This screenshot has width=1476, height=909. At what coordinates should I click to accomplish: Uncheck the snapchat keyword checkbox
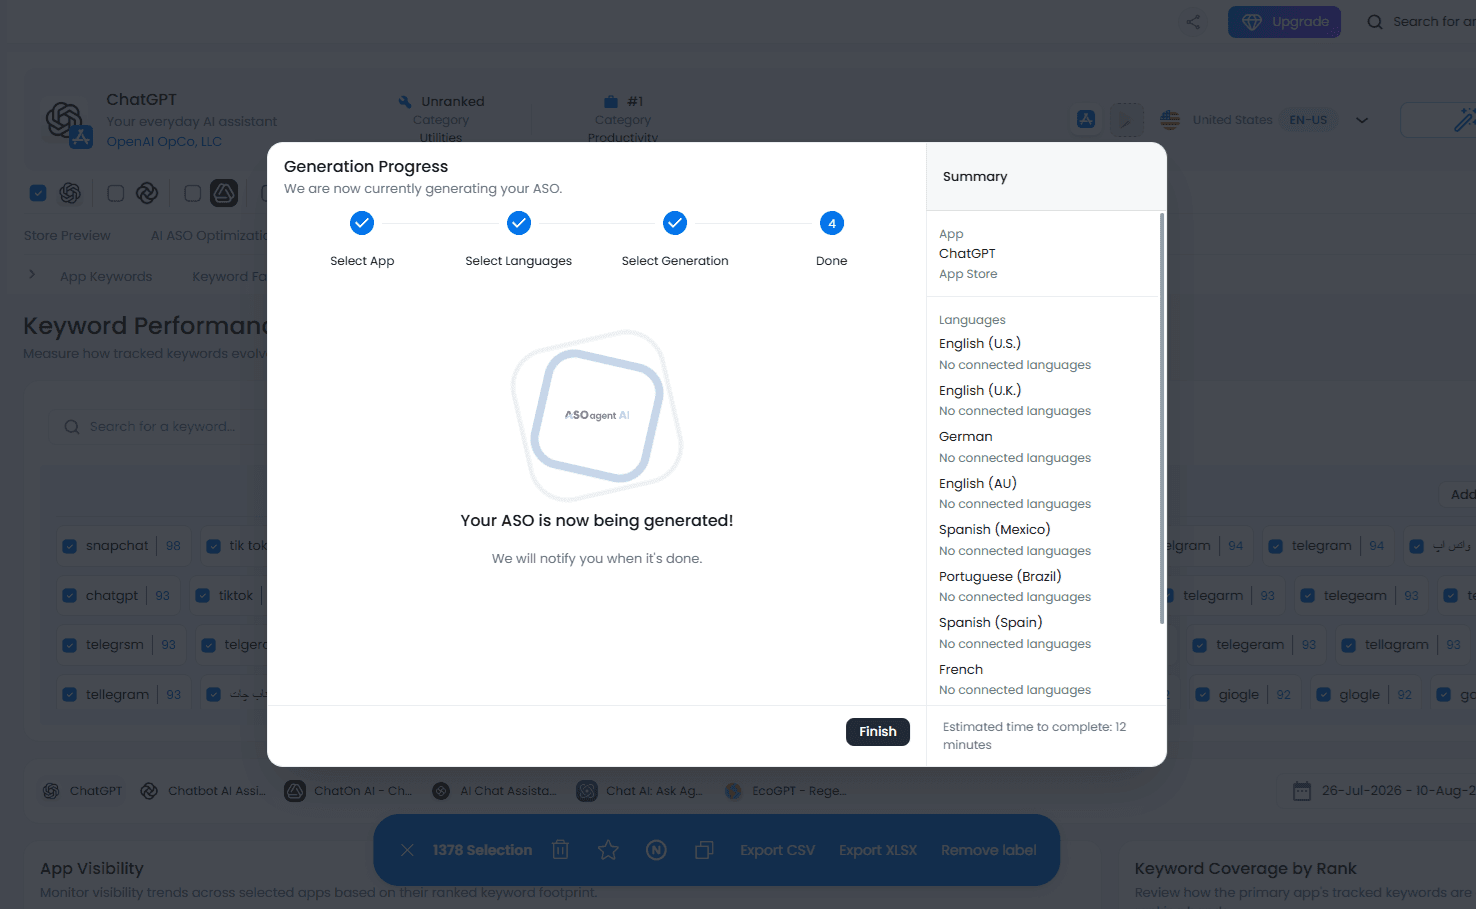coord(70,546)
